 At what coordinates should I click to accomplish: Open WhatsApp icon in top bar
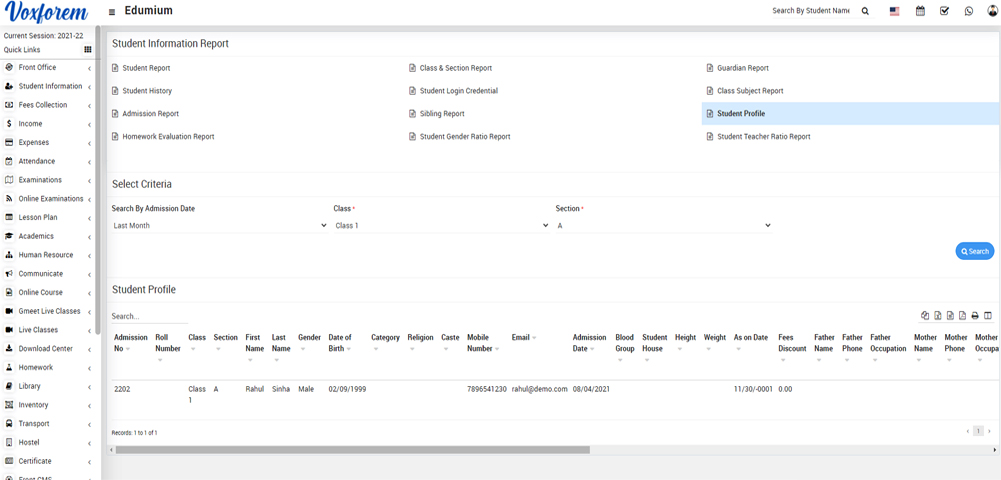pos(968,11)
